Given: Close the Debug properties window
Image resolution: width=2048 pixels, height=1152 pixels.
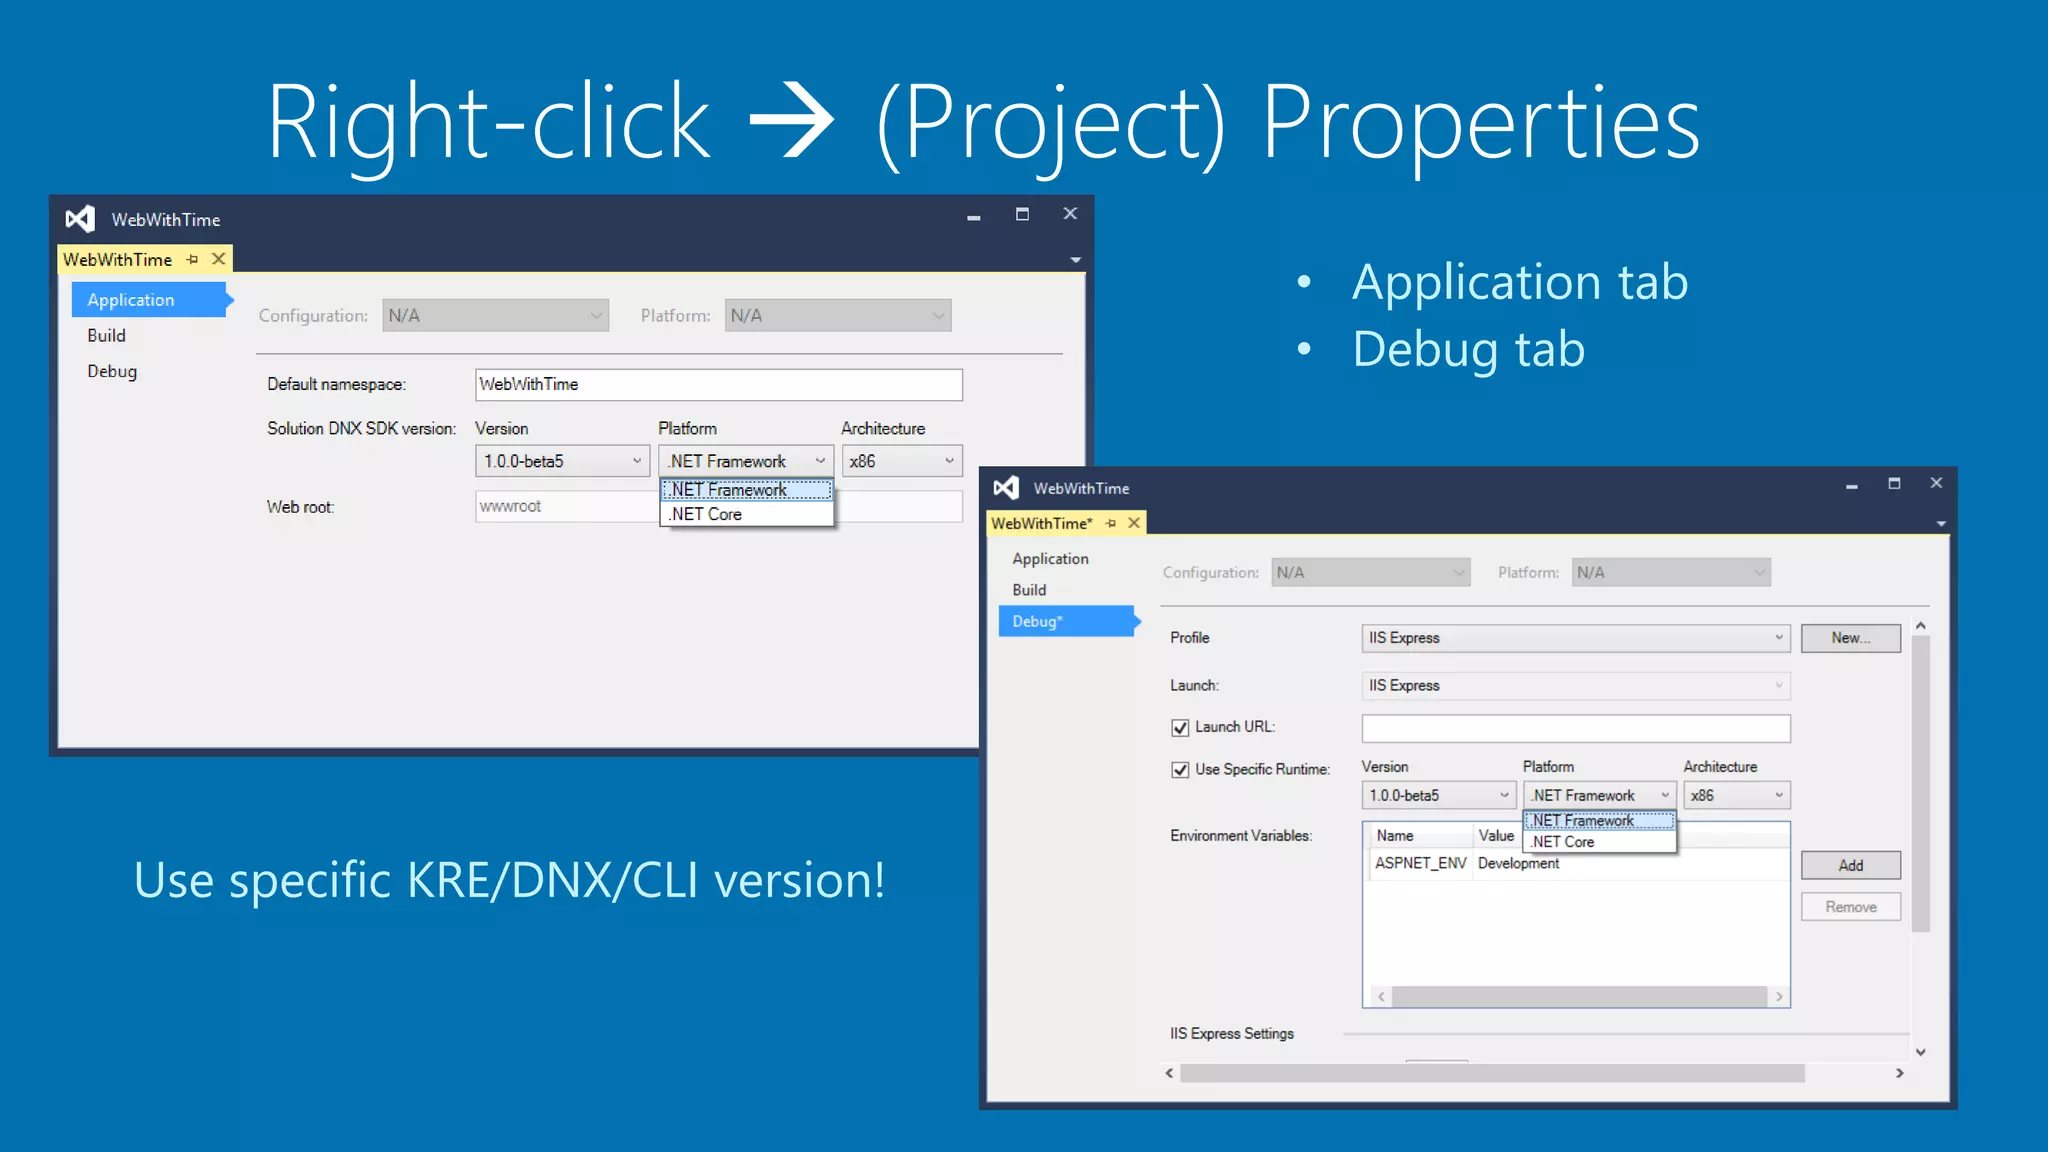Looking at the screenshot, I should click(x=1936, y=483).
